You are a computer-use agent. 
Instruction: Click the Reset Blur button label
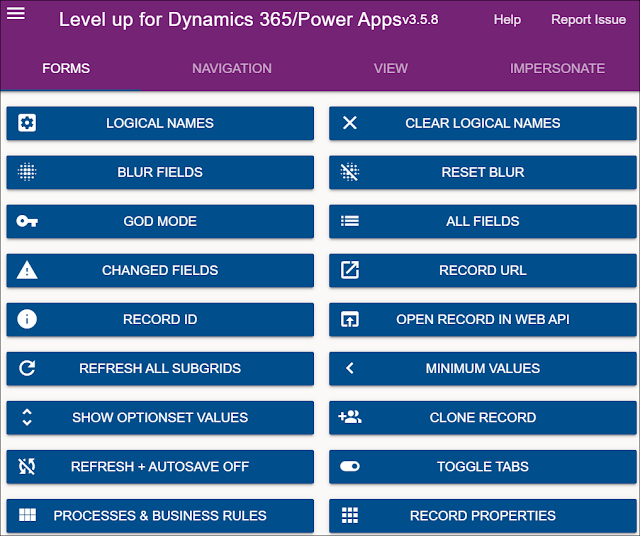482,172
